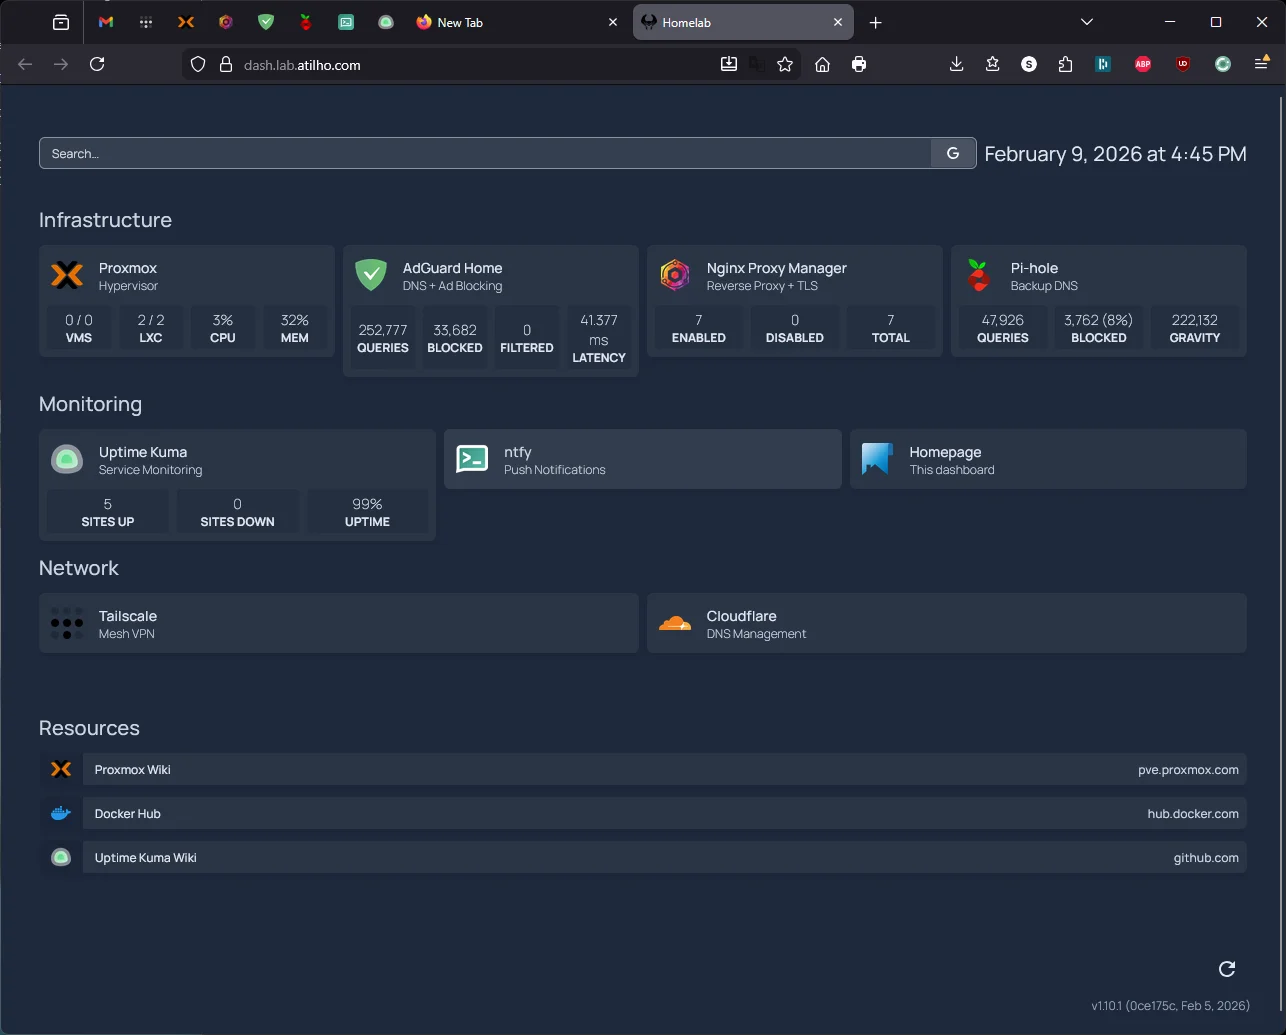This screenshot has height=1035, width=1286.
Task: Select the Pi-hole backup DNS icon
Action: click(976, 275)
